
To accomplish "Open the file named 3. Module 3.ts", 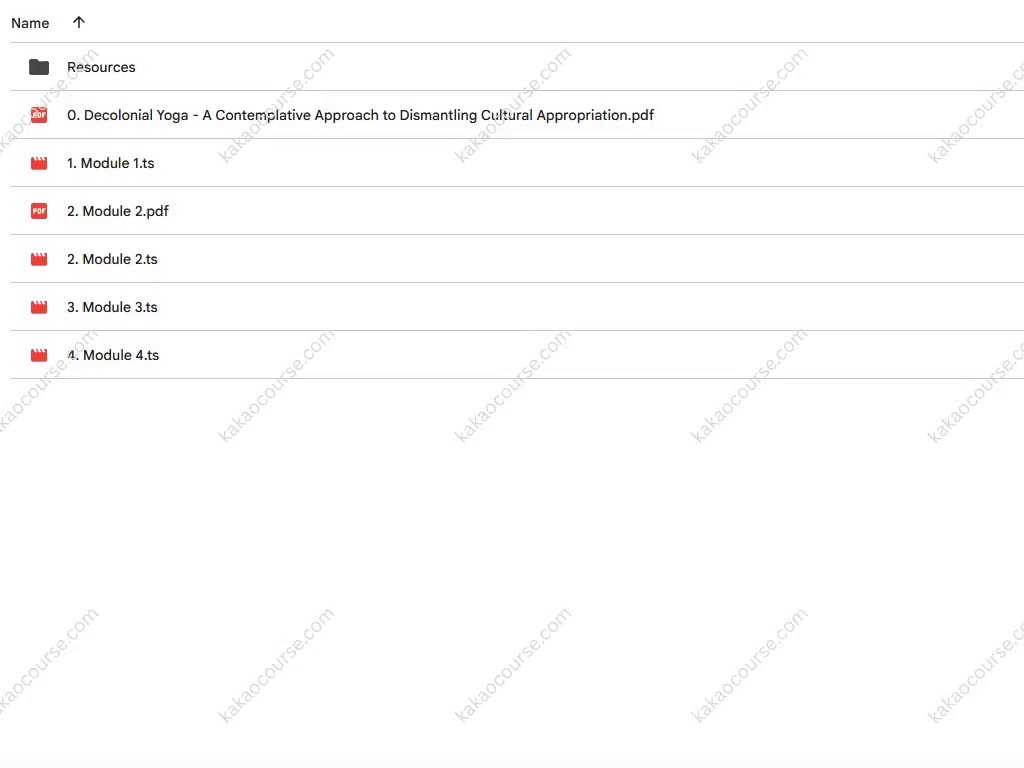I will 112,307.
